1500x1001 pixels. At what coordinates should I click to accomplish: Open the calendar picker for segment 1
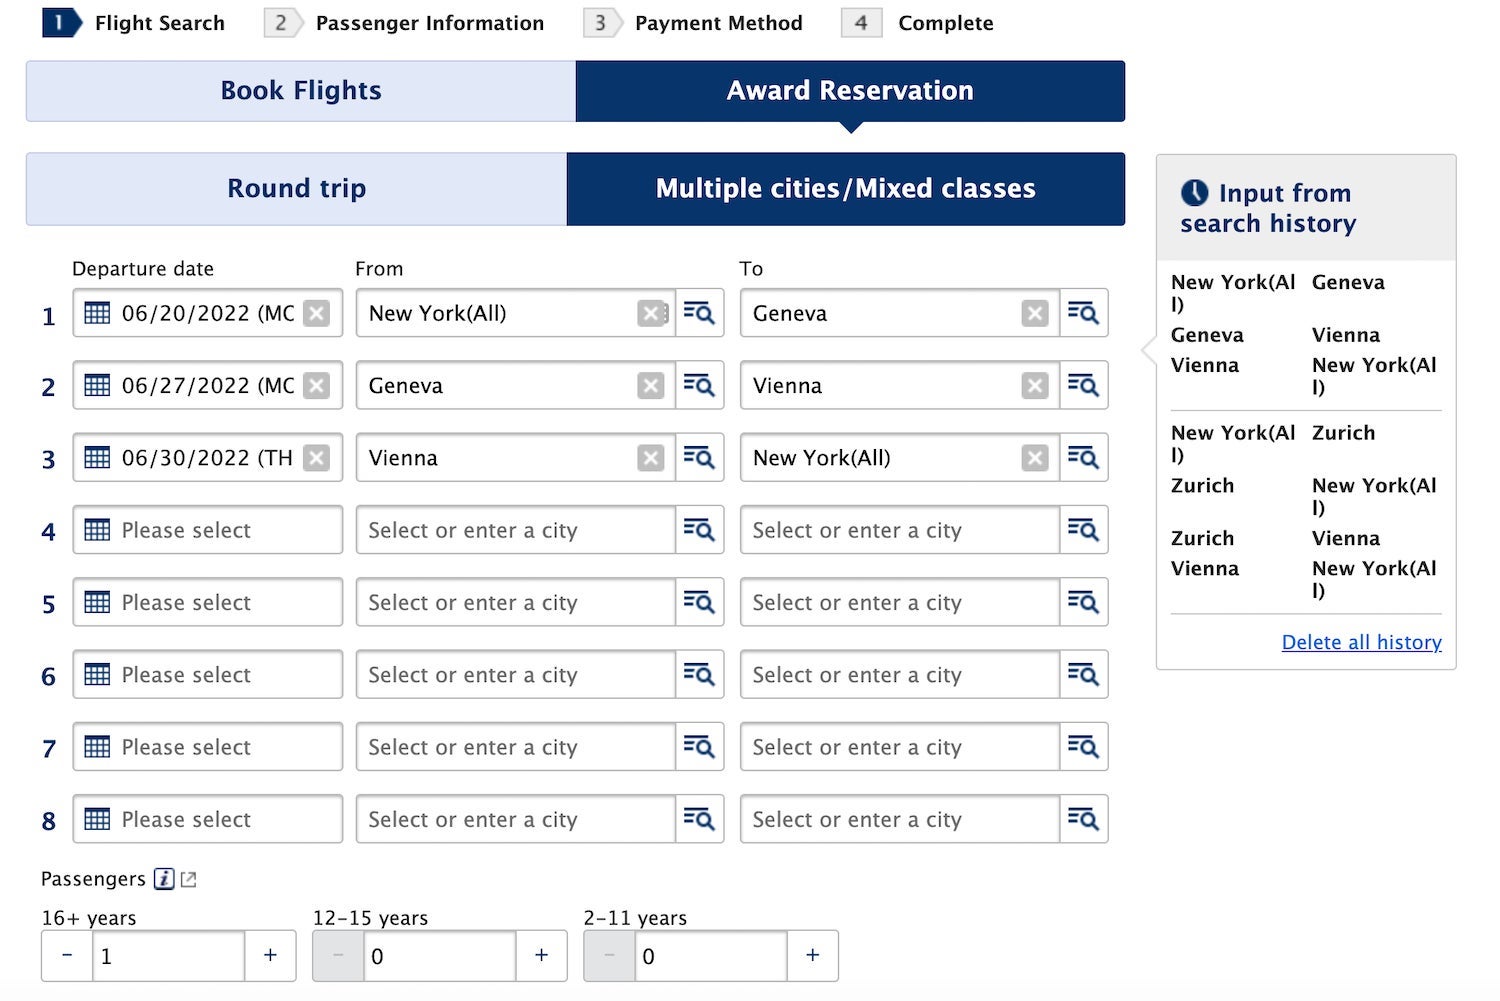[96, 313]
